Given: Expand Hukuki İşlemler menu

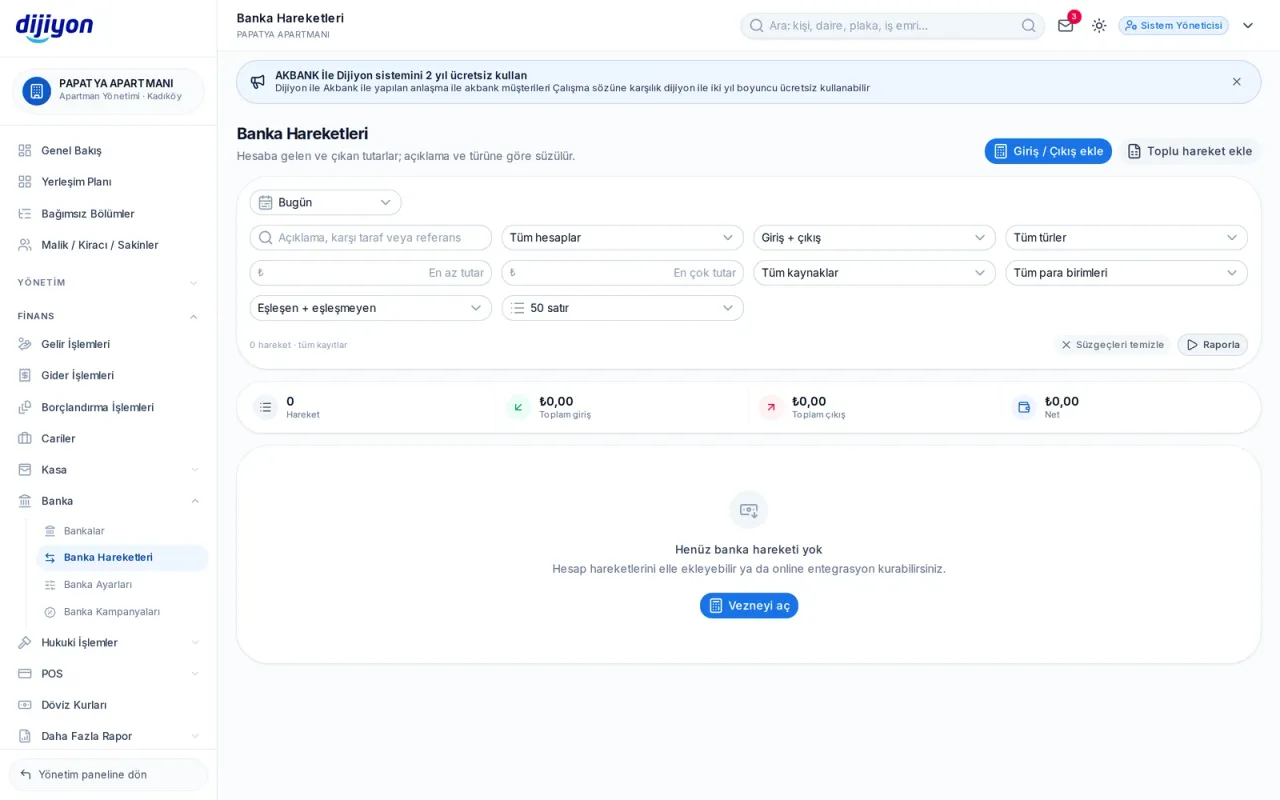Looking at the screenshot, I should click(x=108, y=642).
